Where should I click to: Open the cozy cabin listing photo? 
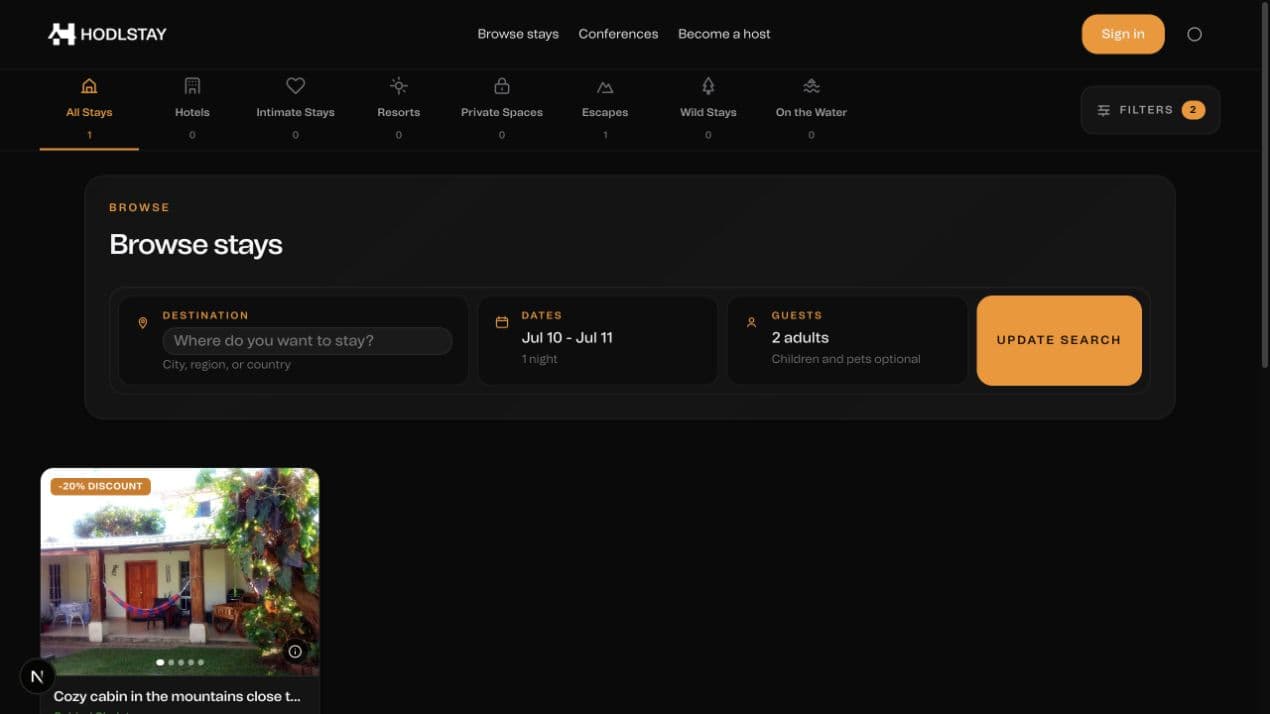click(x=180, y=572)
